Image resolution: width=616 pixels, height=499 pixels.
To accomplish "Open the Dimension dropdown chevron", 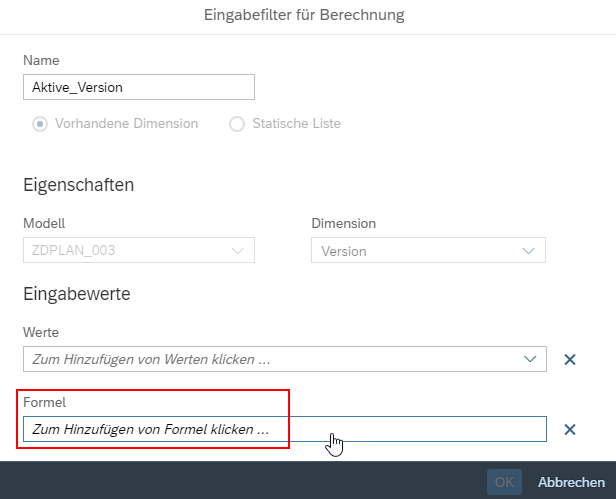I will (x=528, y=251).
